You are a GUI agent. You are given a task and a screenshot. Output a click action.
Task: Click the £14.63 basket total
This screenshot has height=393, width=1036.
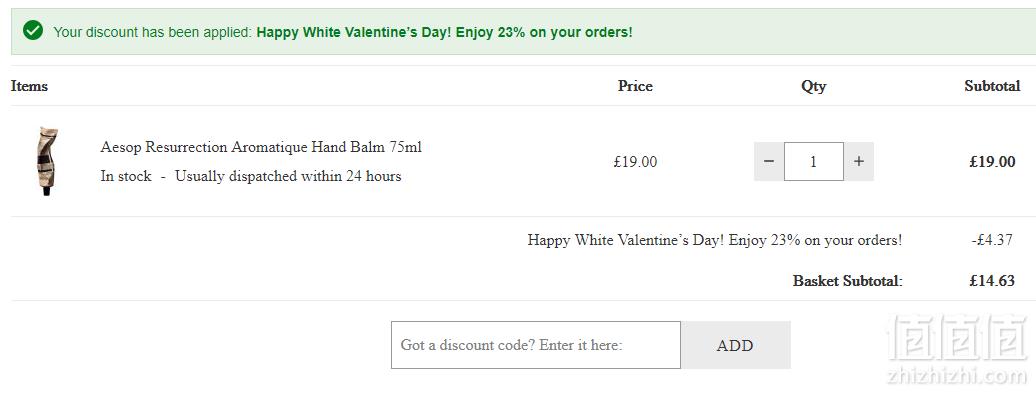coord(992,281)
